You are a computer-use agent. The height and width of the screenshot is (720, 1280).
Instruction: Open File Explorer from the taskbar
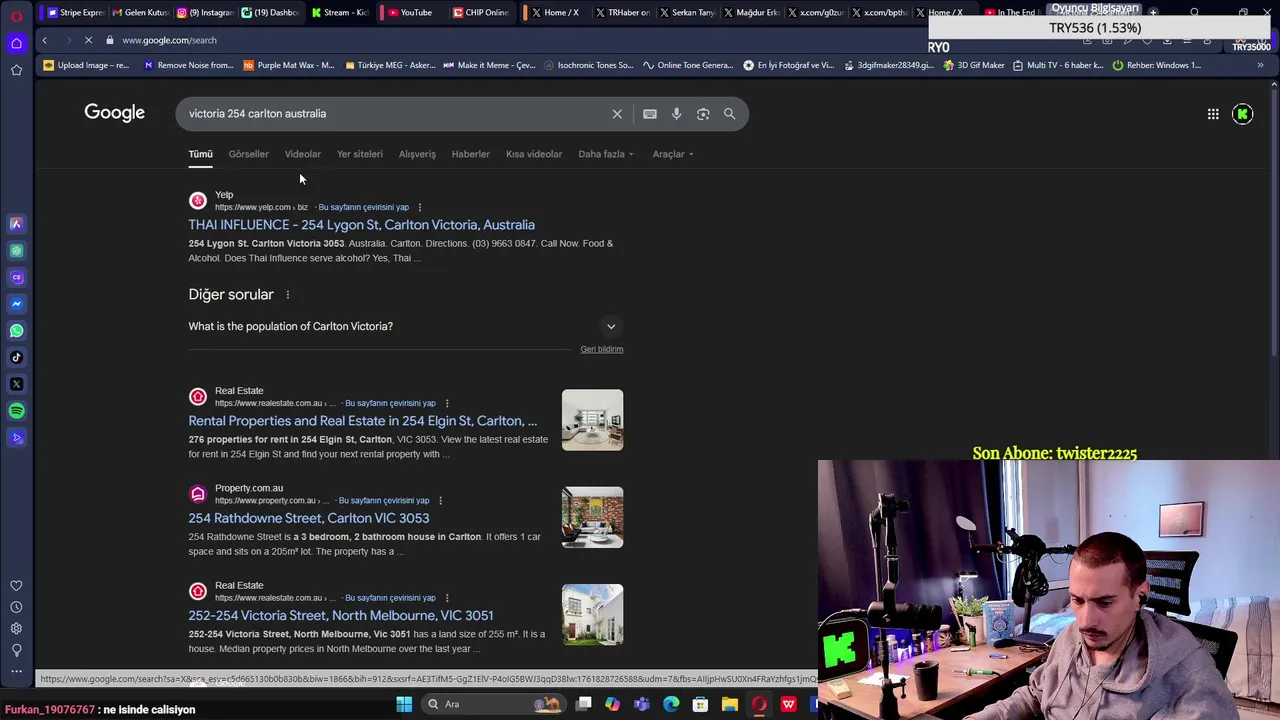tap(730, 704)
